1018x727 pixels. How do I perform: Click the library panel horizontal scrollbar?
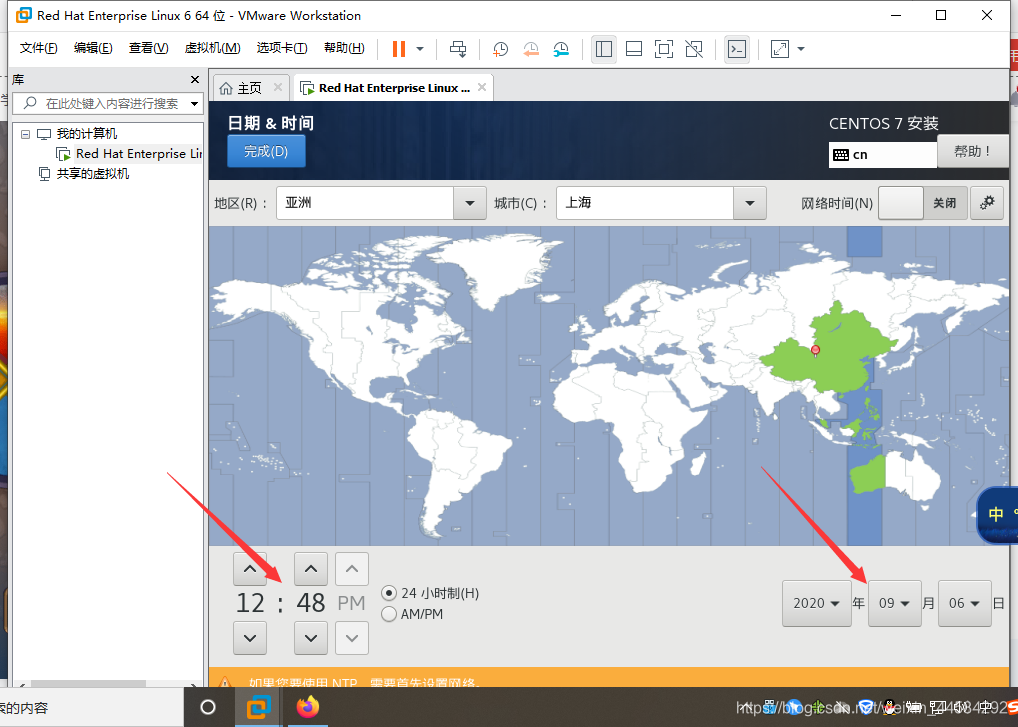[x=88, y=684]
